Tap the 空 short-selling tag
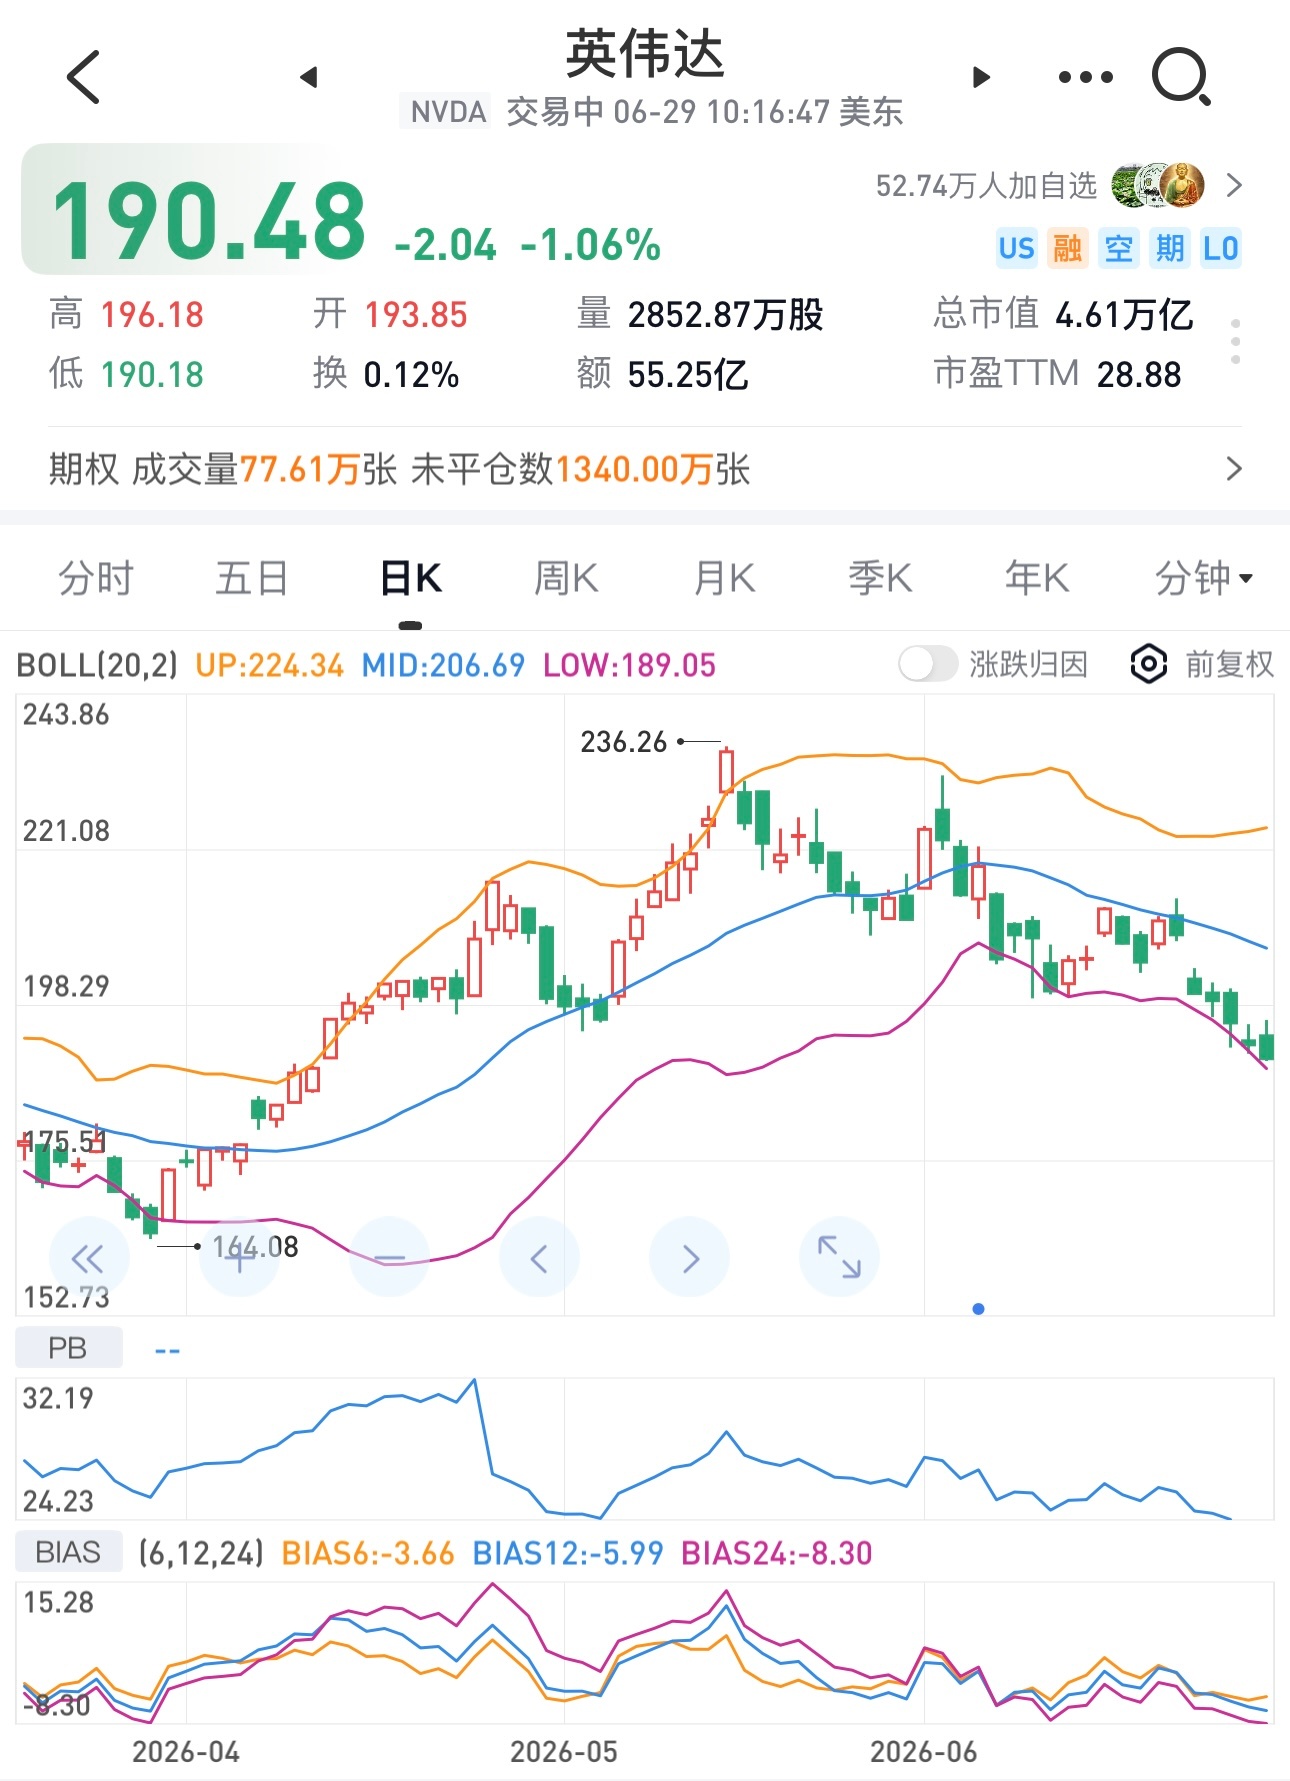This screenshot has width=1290, height=1781. pyautogui.click(x=1118, y=248)
